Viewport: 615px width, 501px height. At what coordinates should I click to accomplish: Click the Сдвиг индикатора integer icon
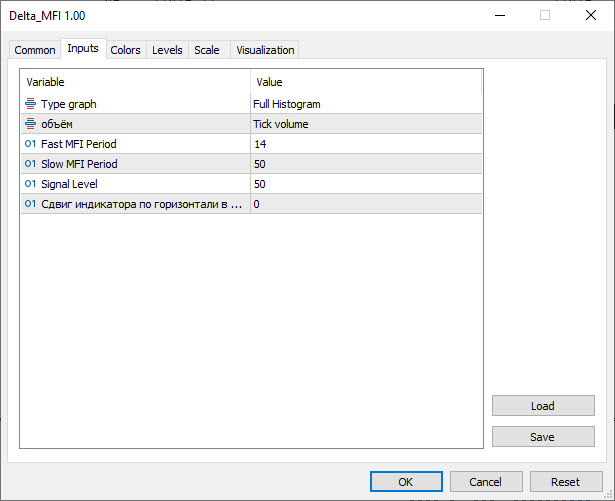30,204
